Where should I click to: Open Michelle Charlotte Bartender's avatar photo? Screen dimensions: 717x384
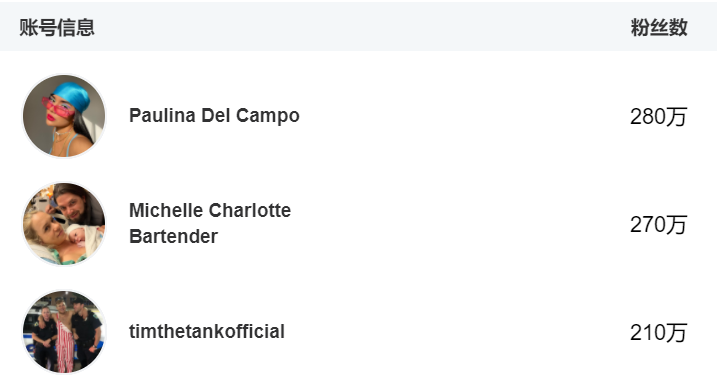[64, 224]
